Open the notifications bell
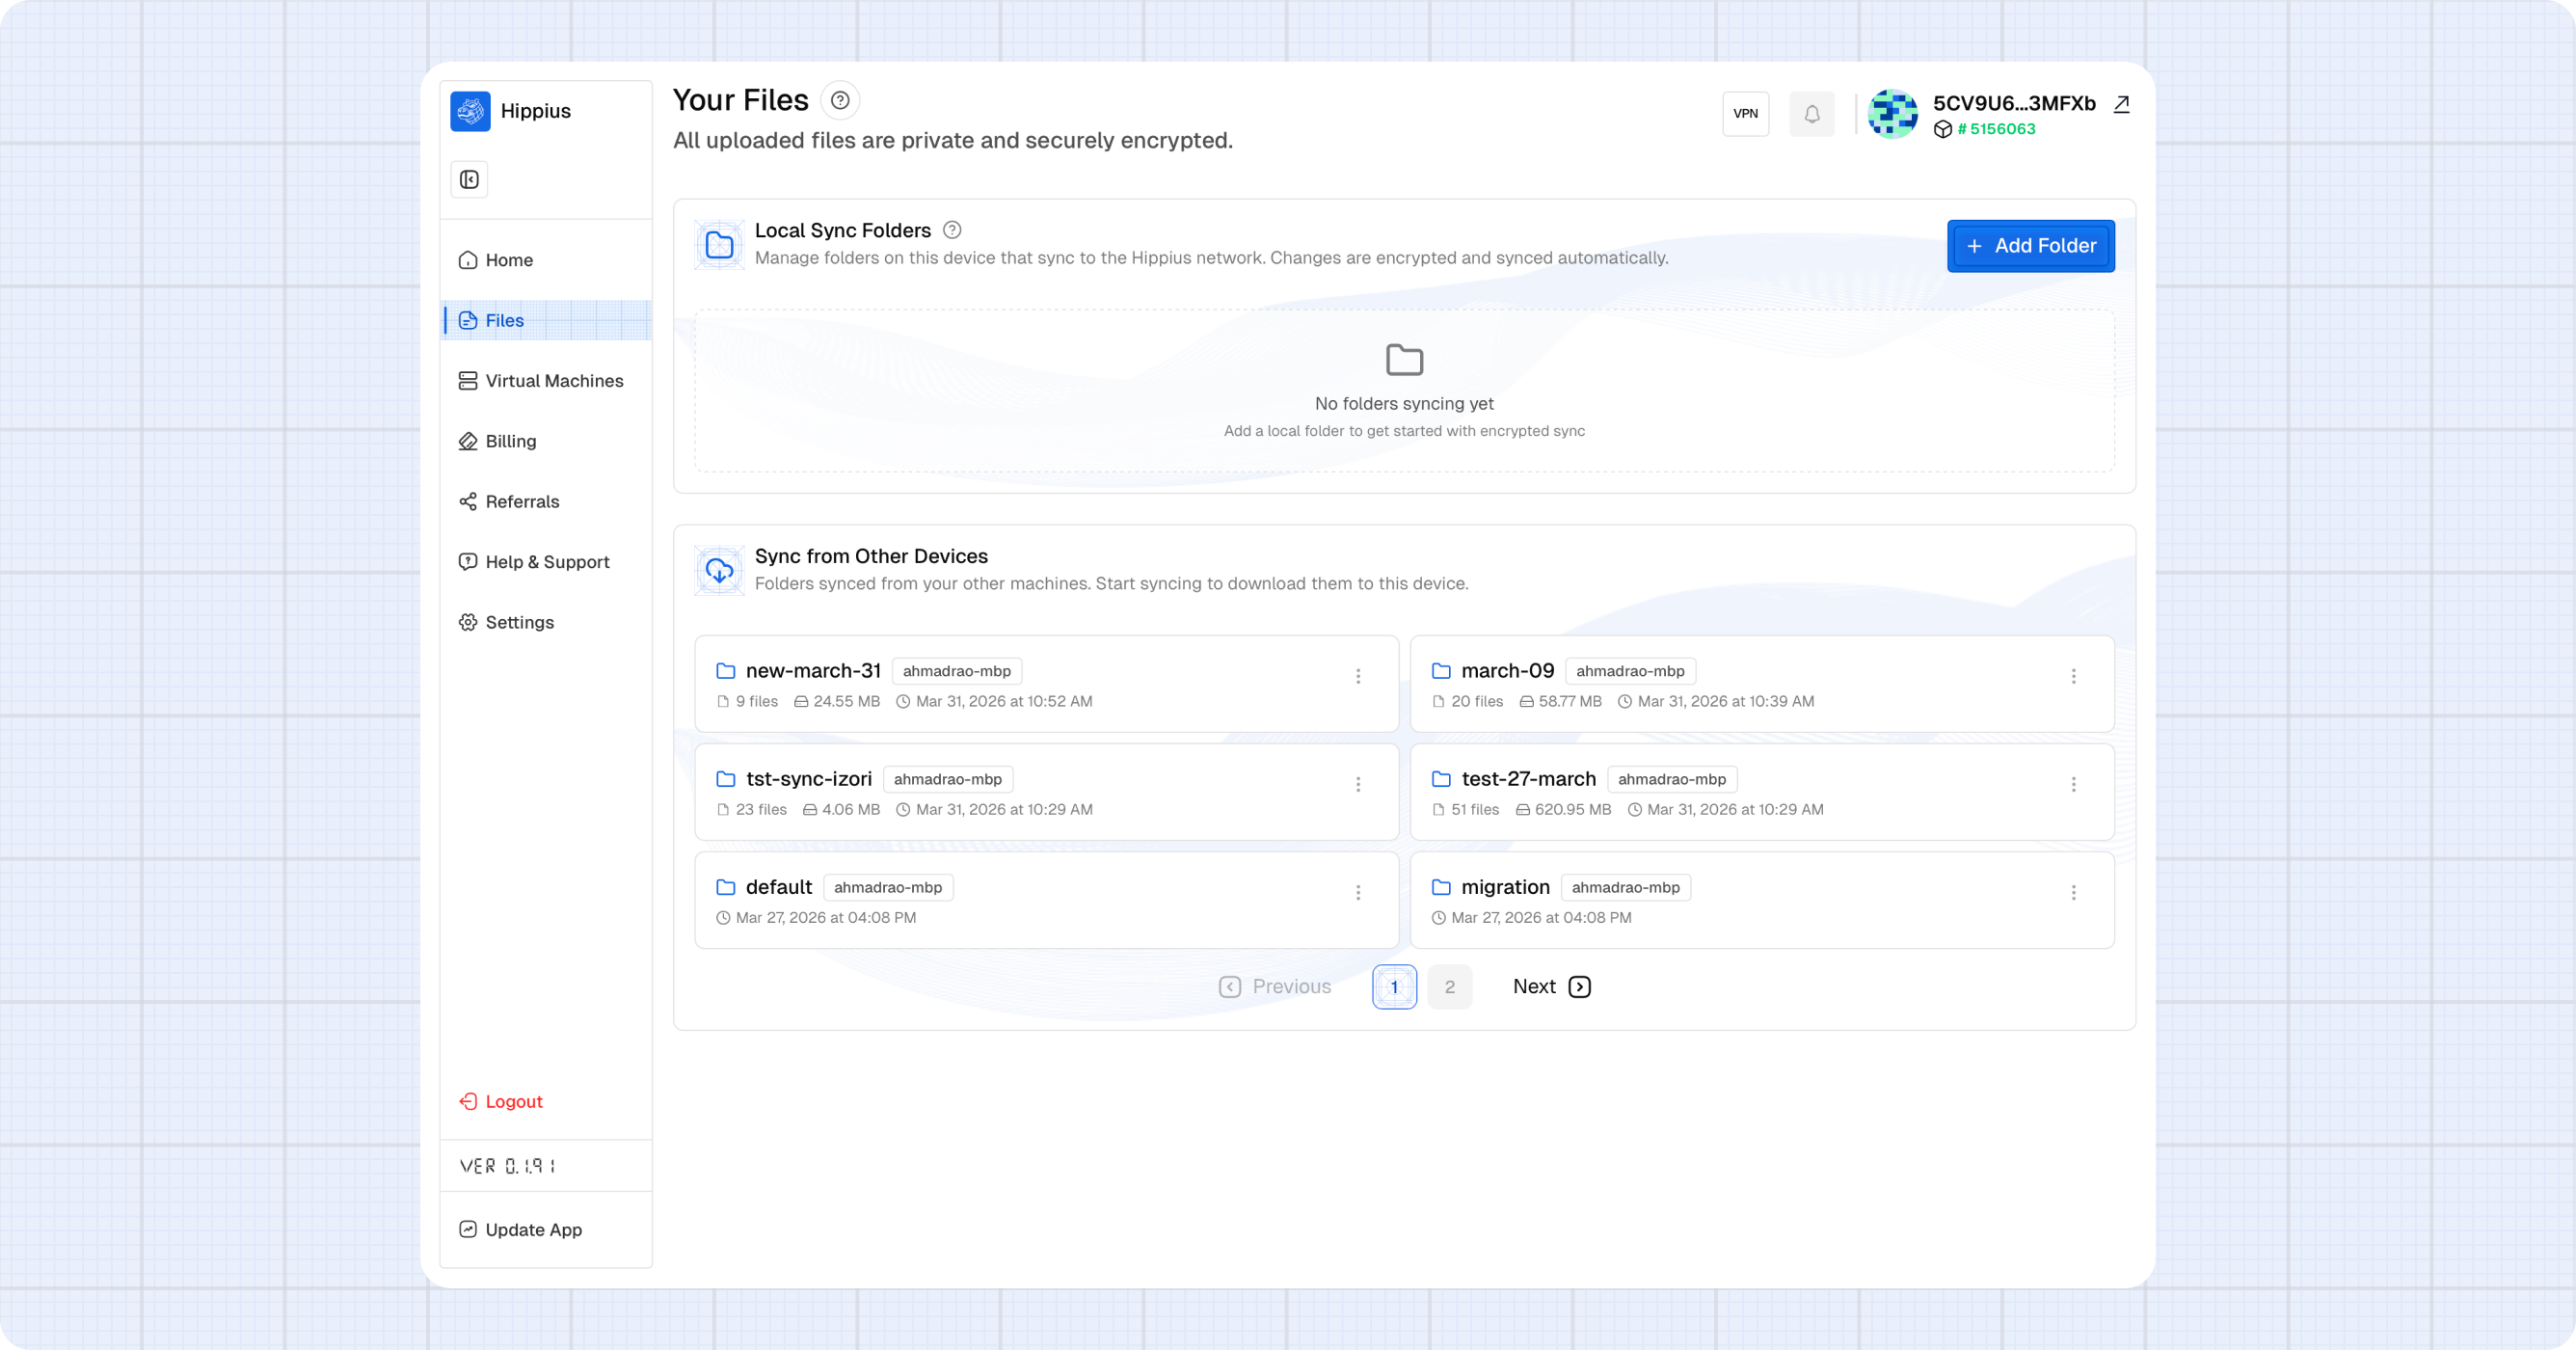Screen dimensions: 2576x1350 pyautogui.click(x=1811, y=114)
